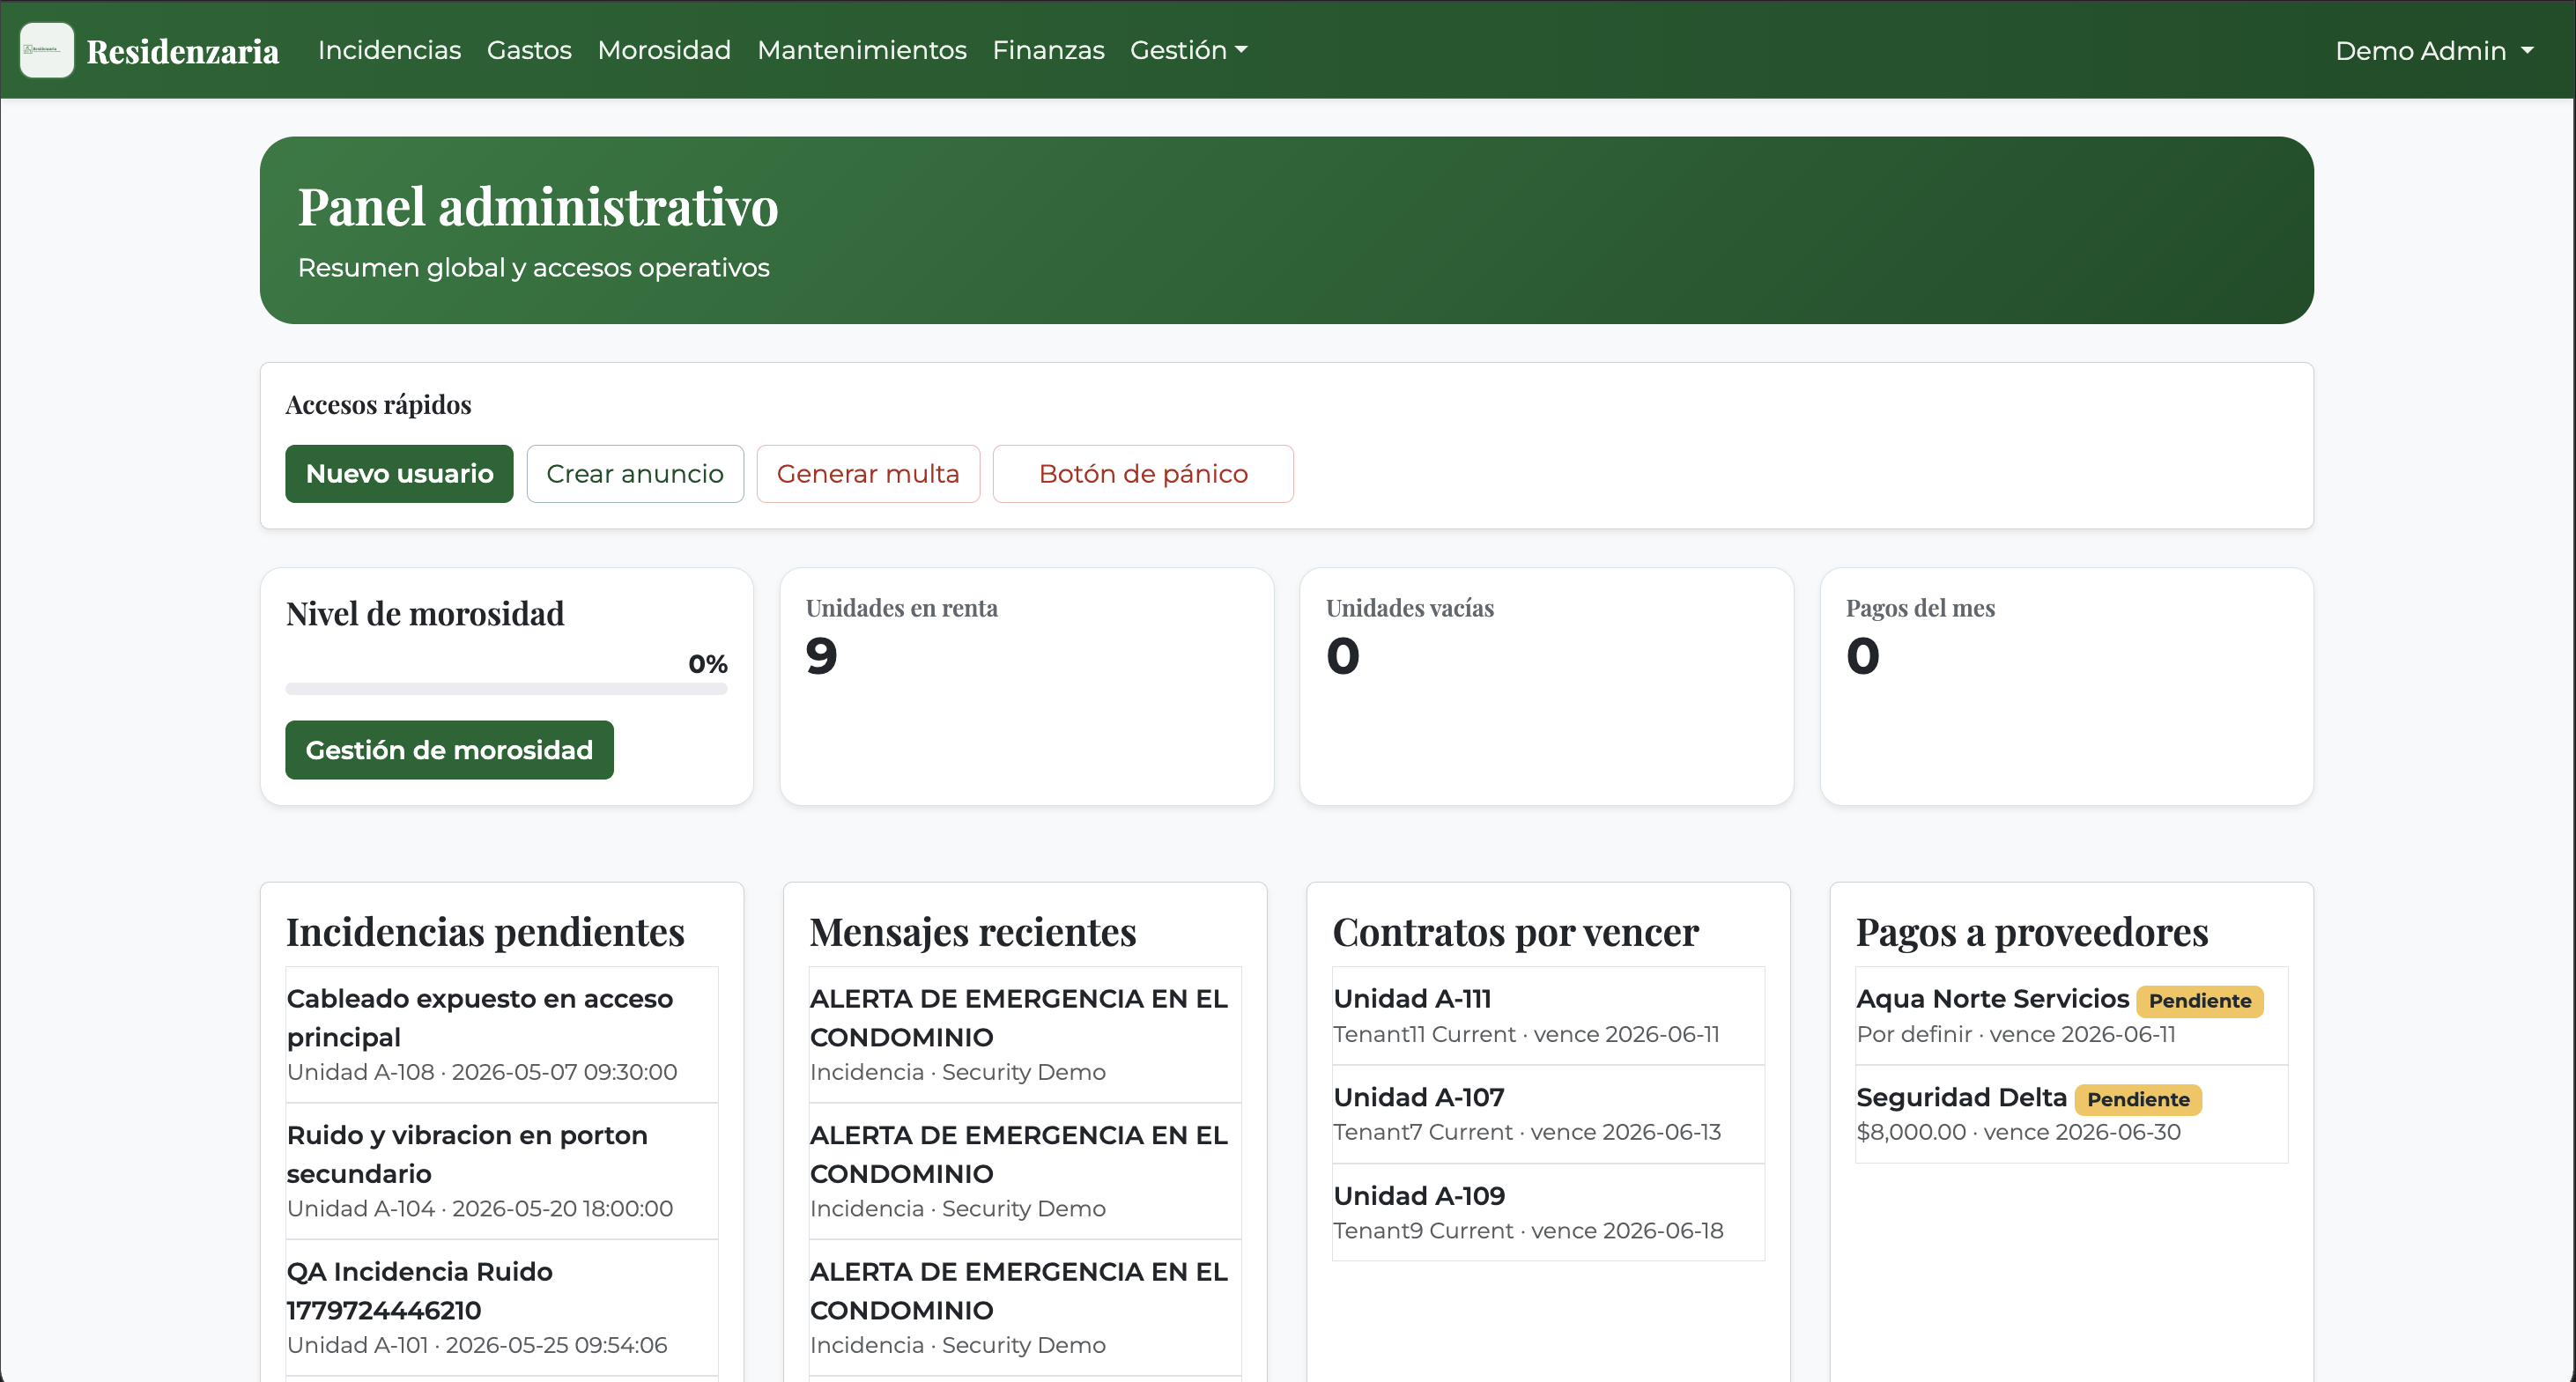Click Pendiente badge for Aqua Norte Servicios
The height and width of the screenshot is (1382, 2576).
click(2199, 1001)
